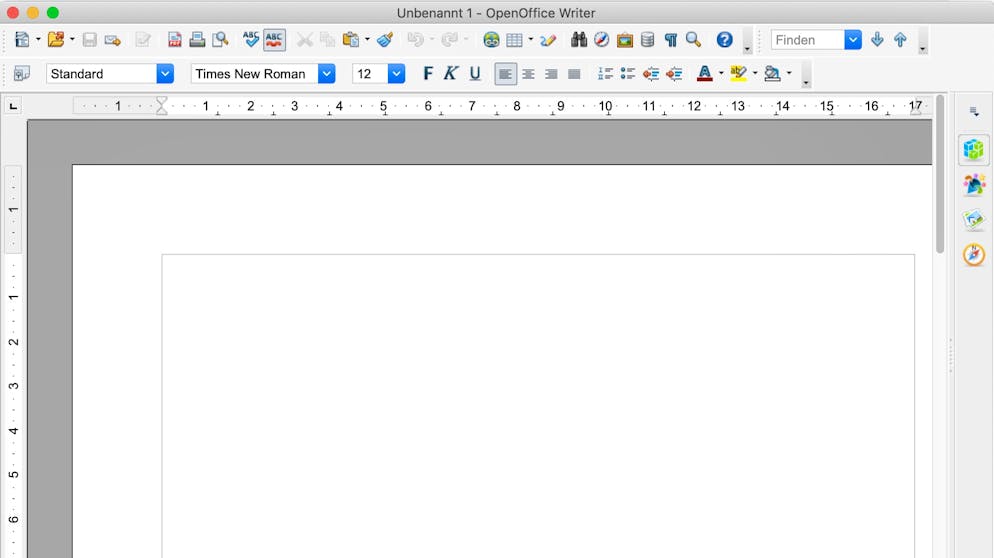Toggle Italic (K) formatting
The height and width of the screenshot is (558, 994).
451,74
